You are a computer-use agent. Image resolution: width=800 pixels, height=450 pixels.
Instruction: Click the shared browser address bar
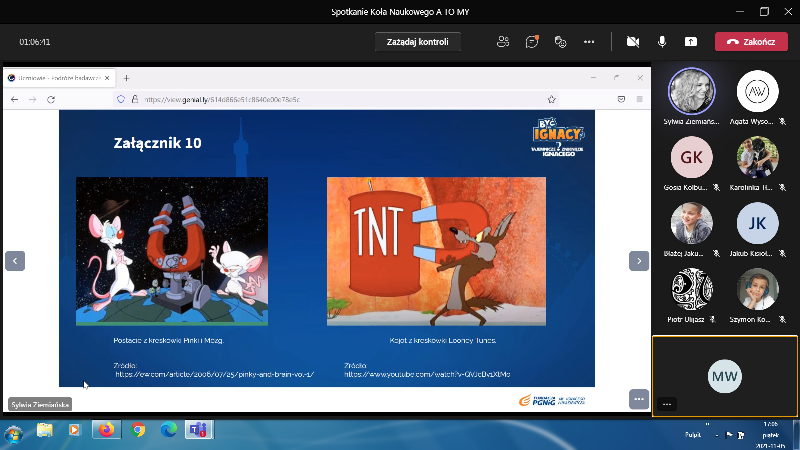(337, 99)
